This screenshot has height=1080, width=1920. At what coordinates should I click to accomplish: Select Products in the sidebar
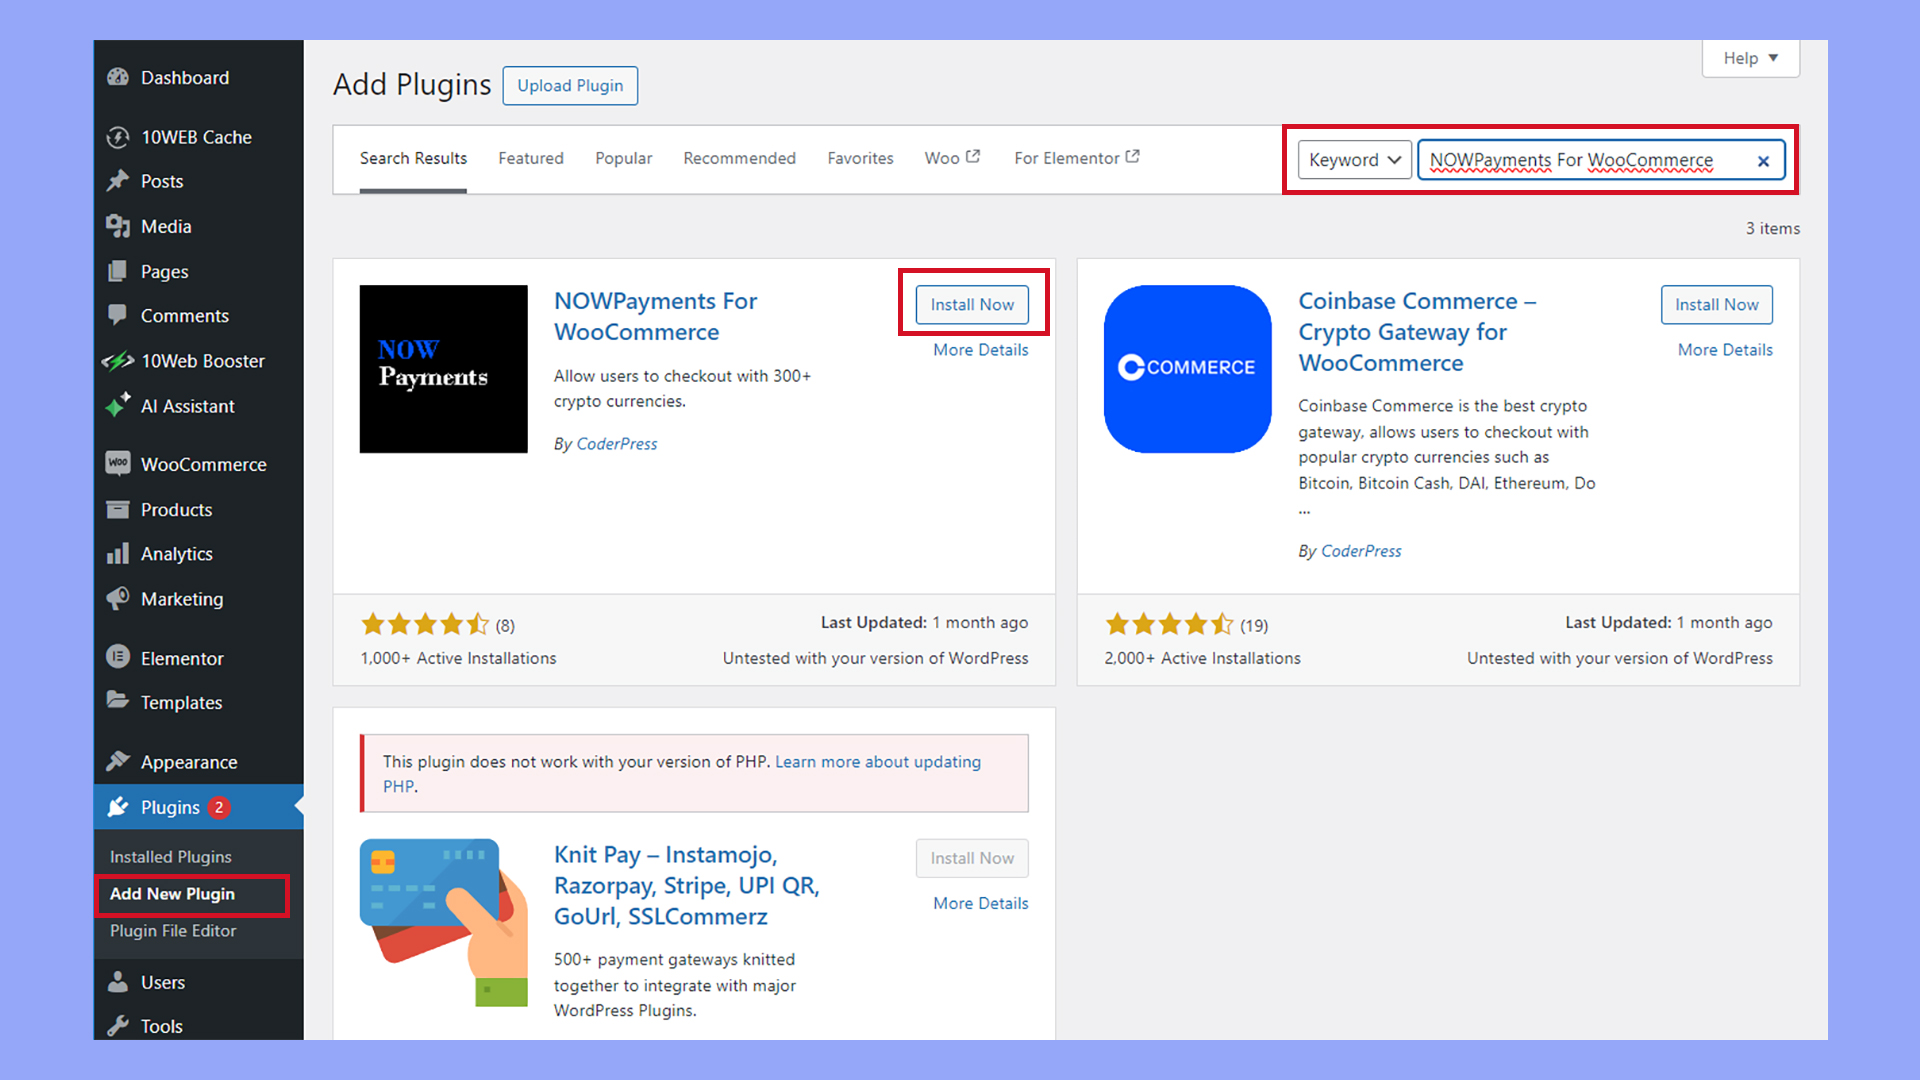point(174,509)
